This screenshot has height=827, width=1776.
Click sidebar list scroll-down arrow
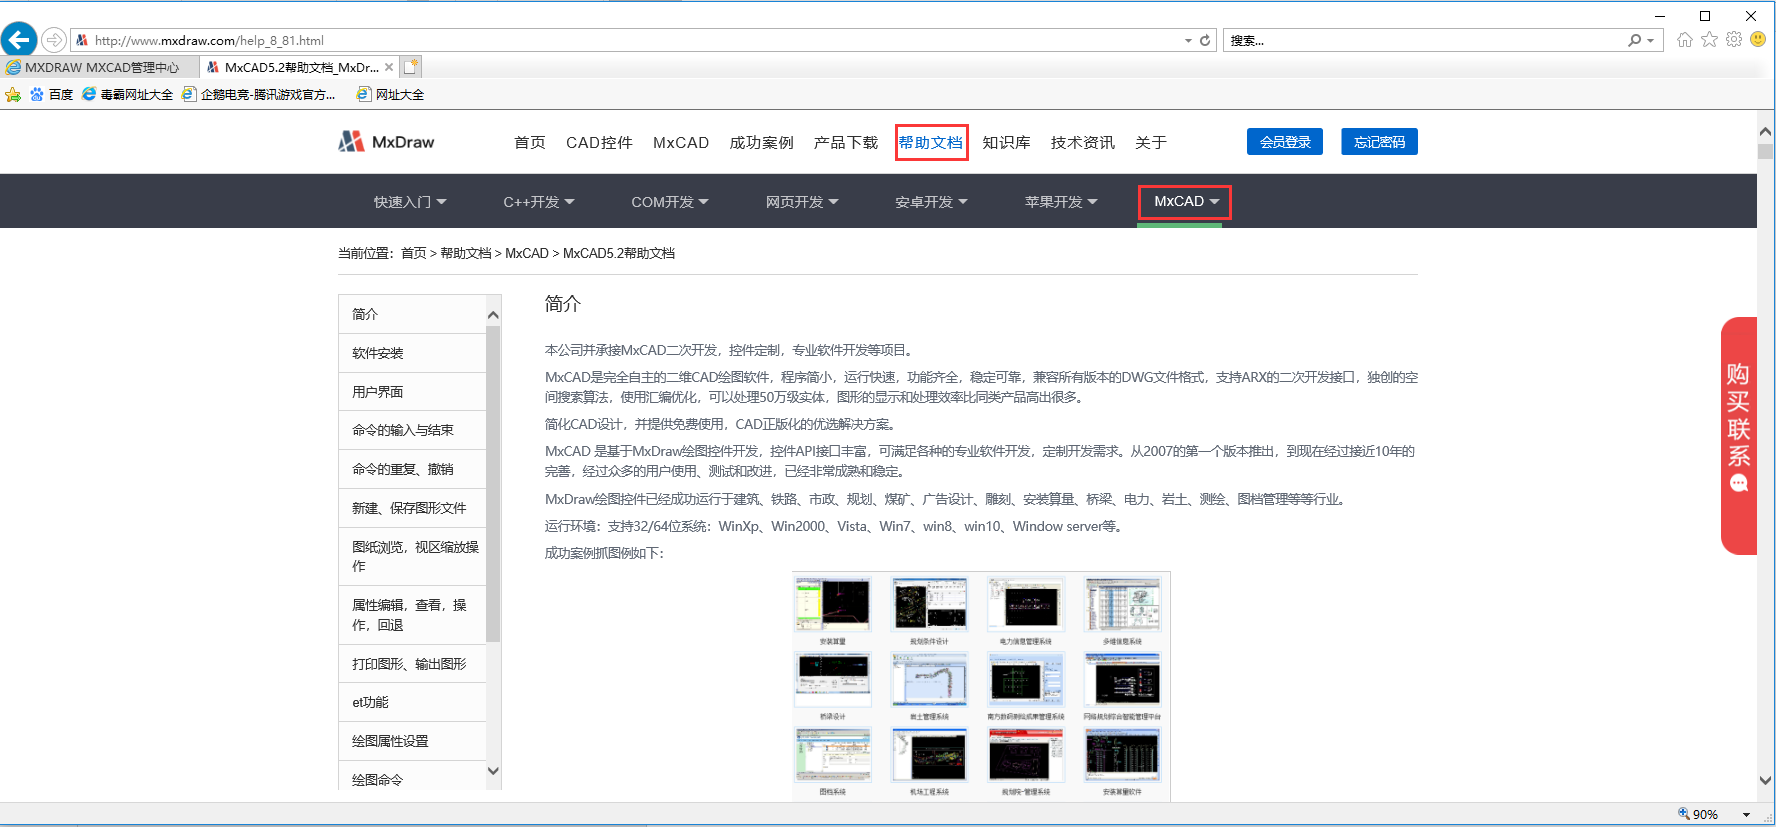(493, 771)
